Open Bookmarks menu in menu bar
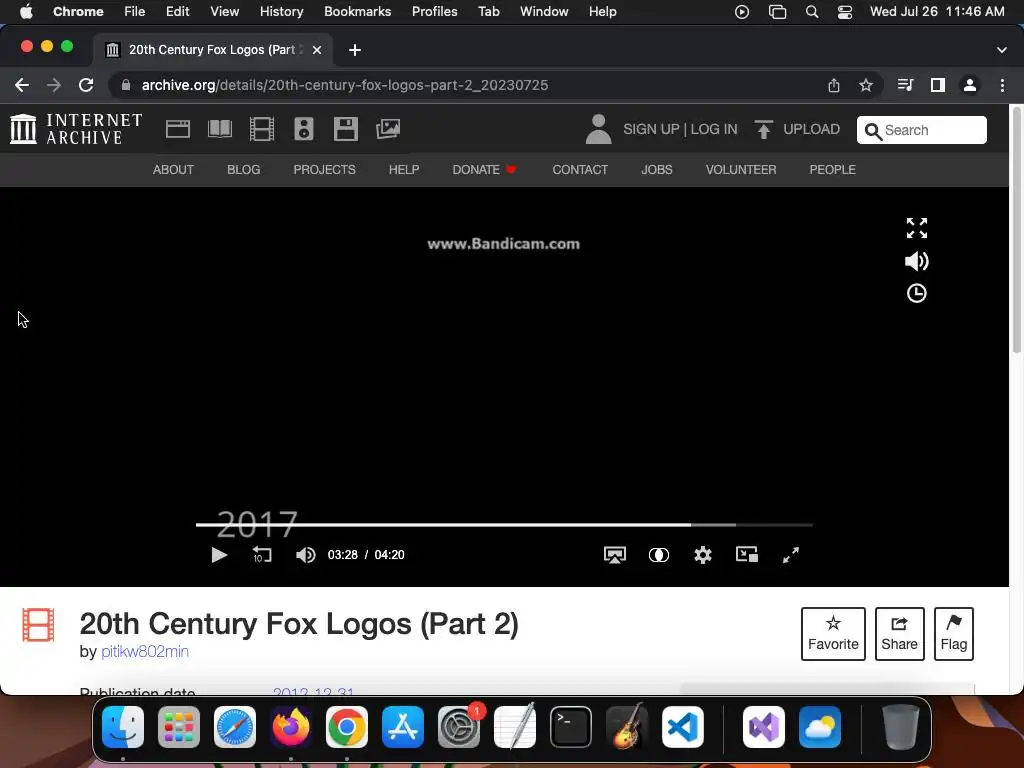 [358, 11]
